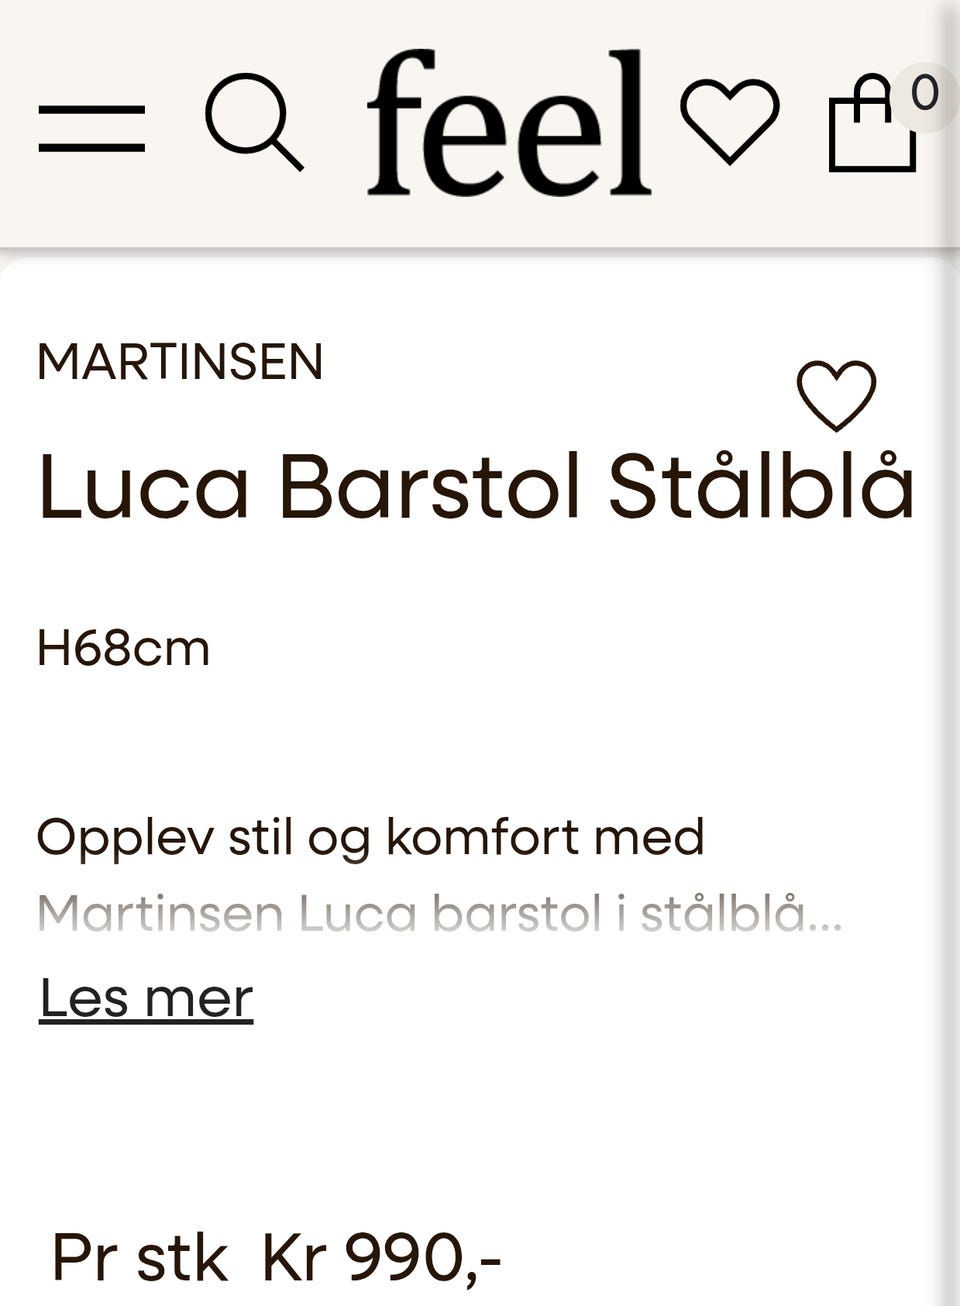Screen dimensions: 960x1306
Task: Click the cart count badge showing 0
Action: pos(924,95)
